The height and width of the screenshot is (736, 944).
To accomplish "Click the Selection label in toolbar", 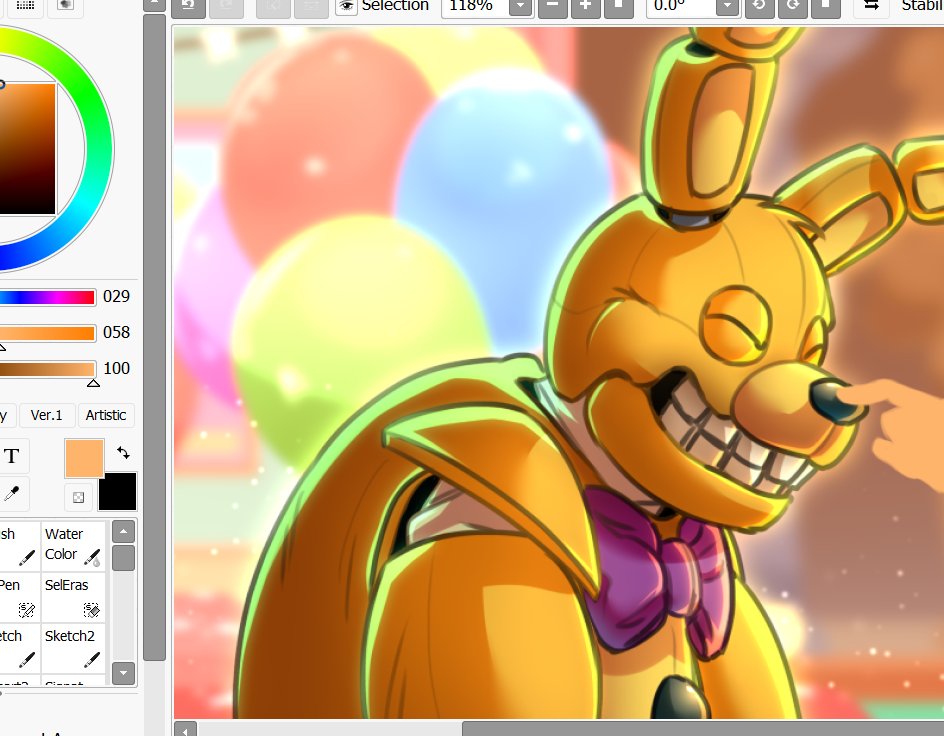I will pos(396,6).
